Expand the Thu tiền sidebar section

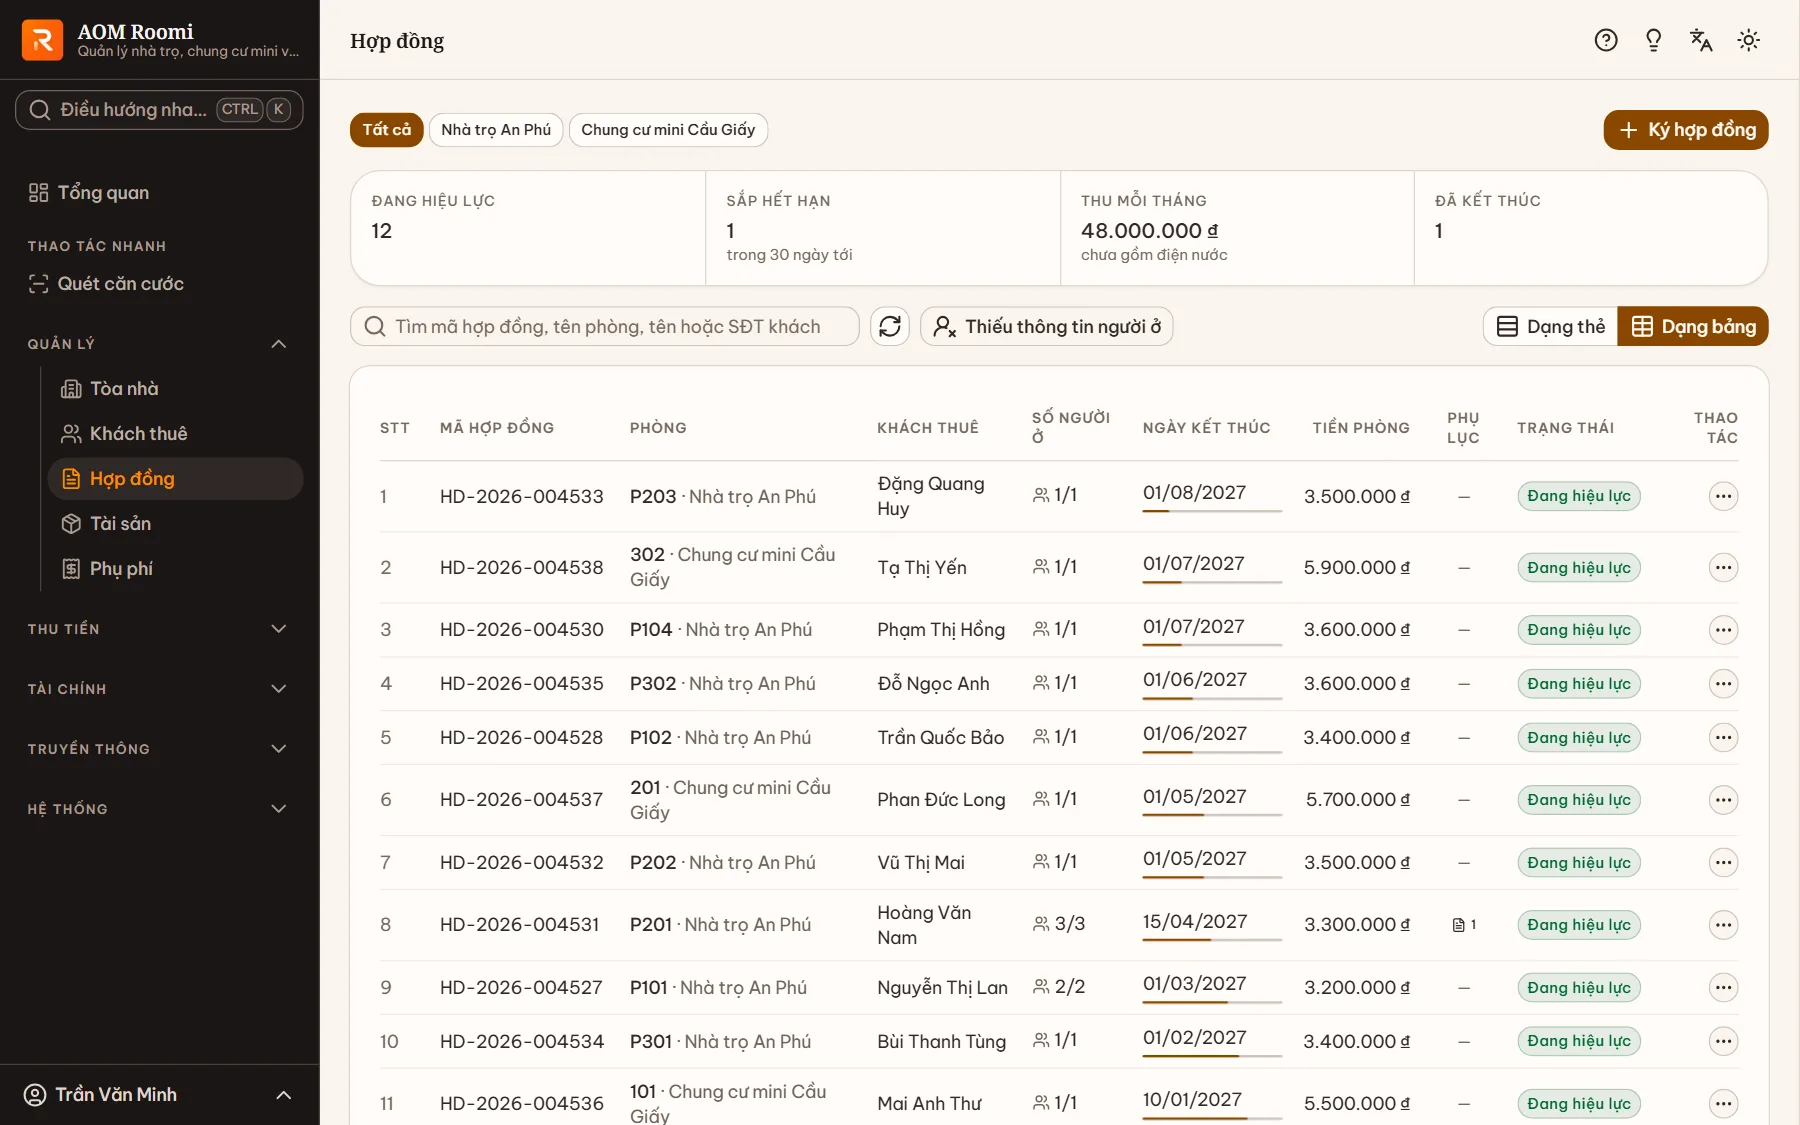[x=158, y=629]
